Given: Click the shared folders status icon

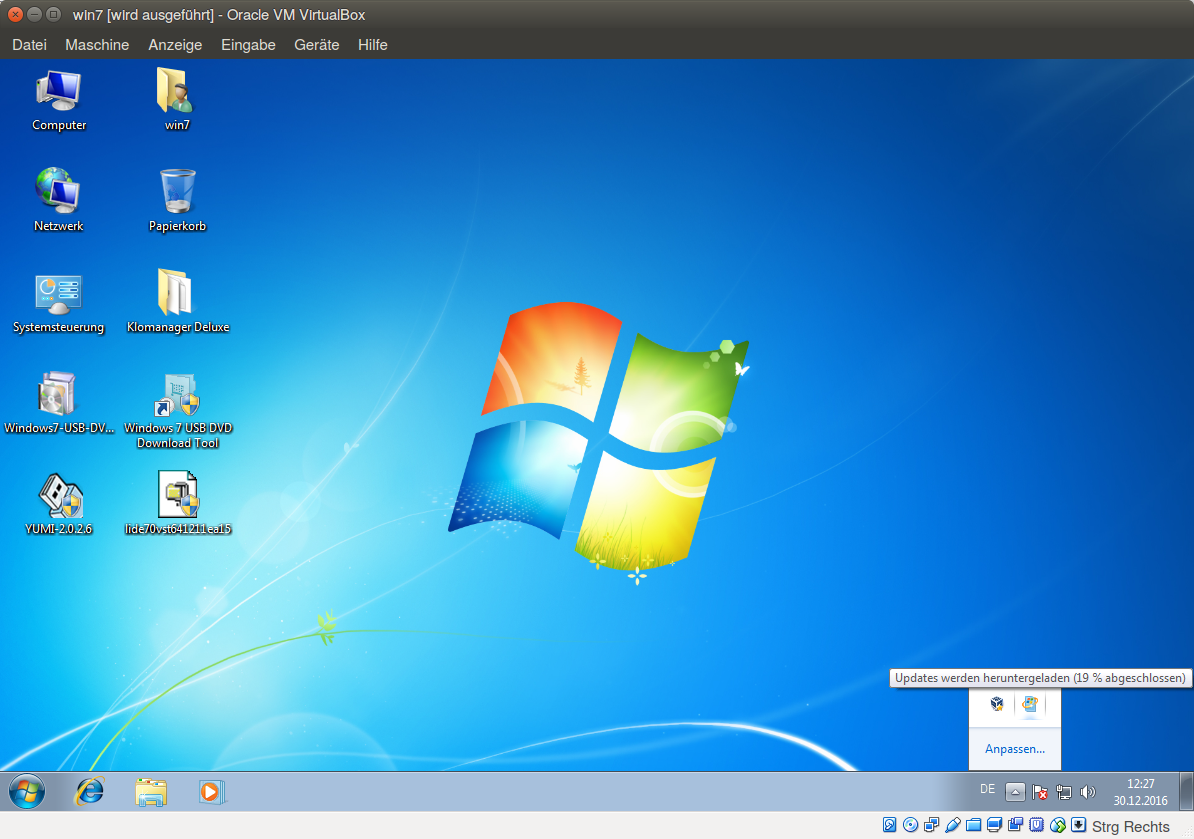Looking at the screenshot, I should point(974,825).
